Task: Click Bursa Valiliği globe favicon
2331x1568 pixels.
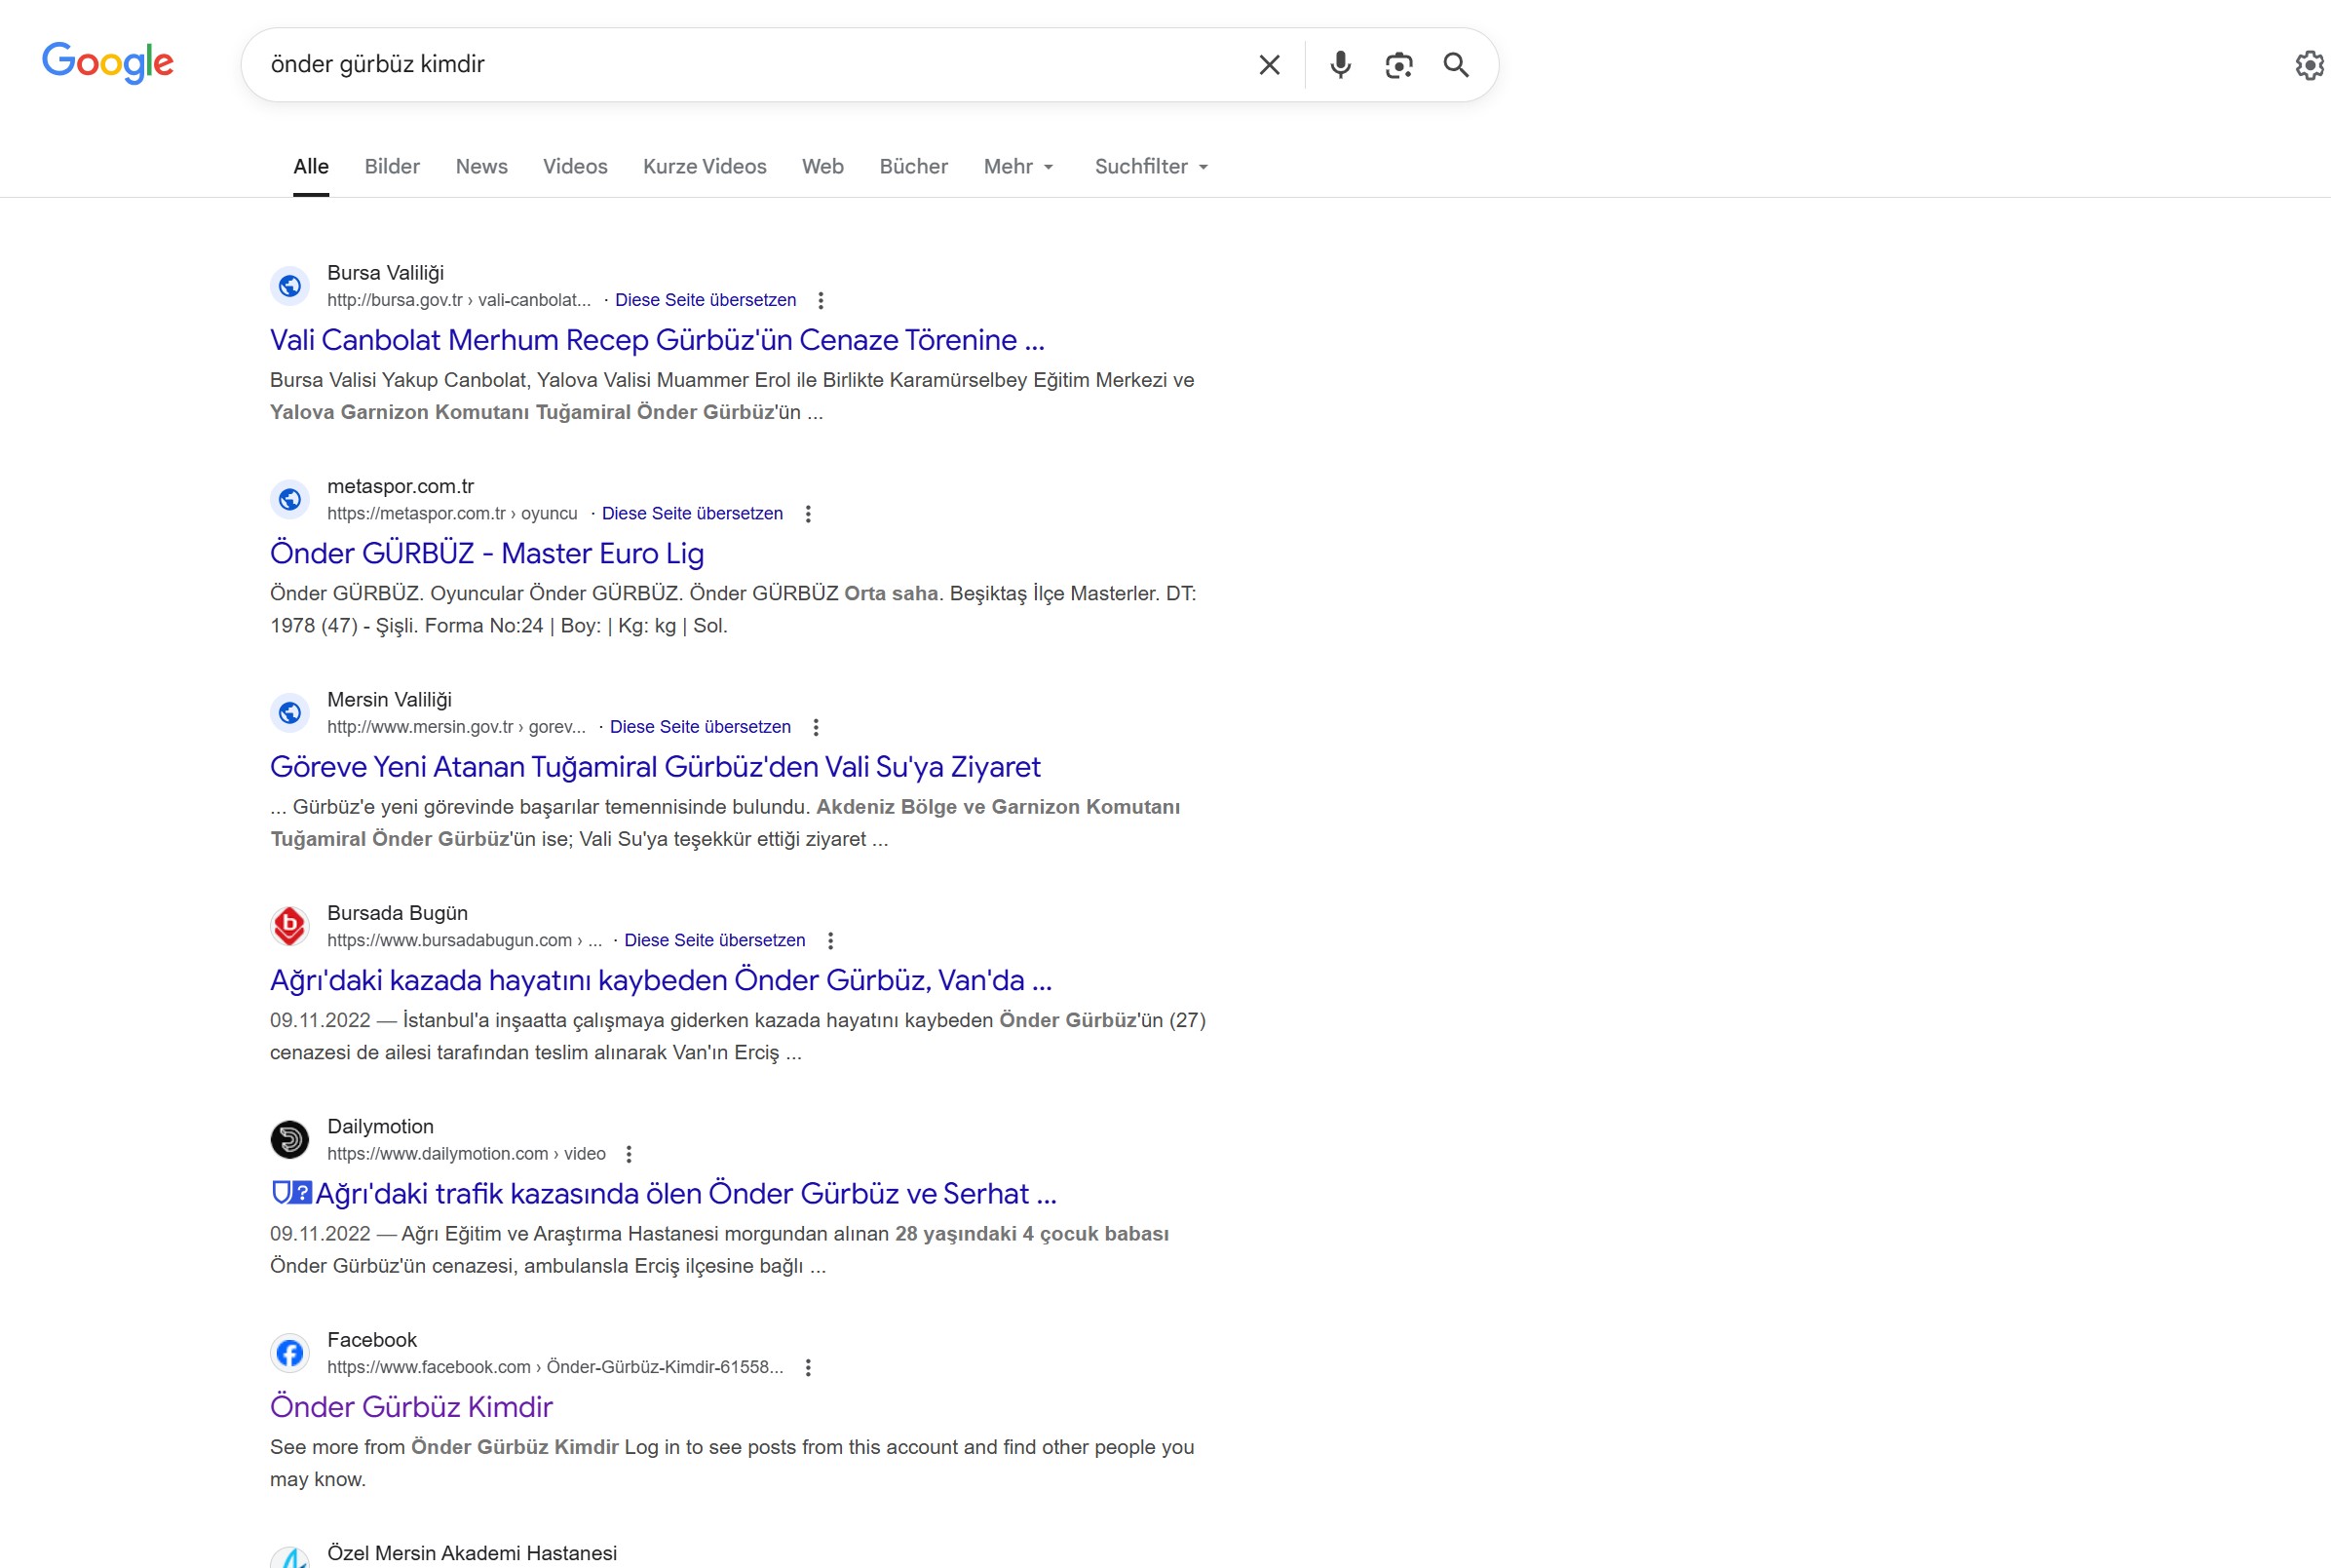Action: (290, 286)
